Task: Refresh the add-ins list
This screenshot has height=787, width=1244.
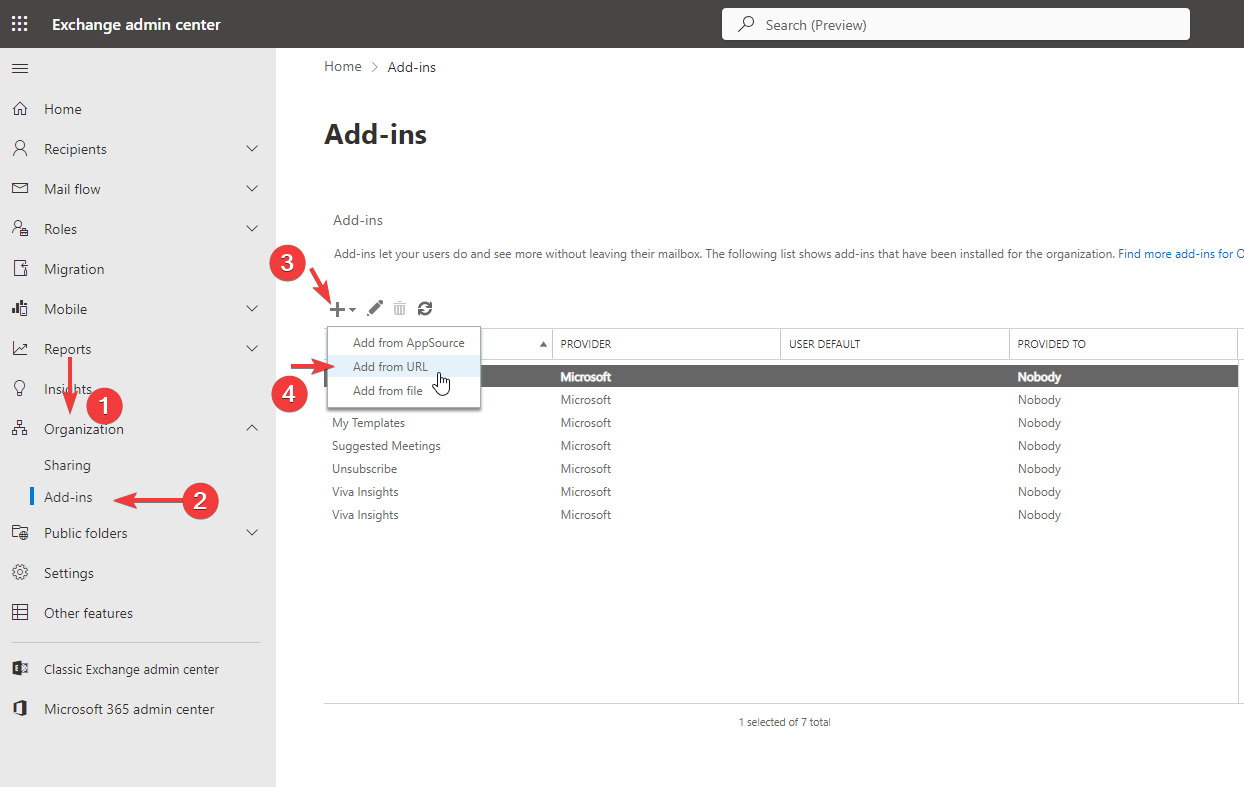Action: [425, 309]
